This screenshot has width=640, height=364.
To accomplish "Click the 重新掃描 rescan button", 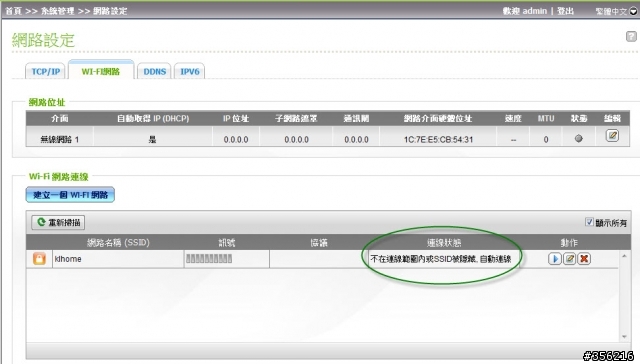I will point(58,222).
